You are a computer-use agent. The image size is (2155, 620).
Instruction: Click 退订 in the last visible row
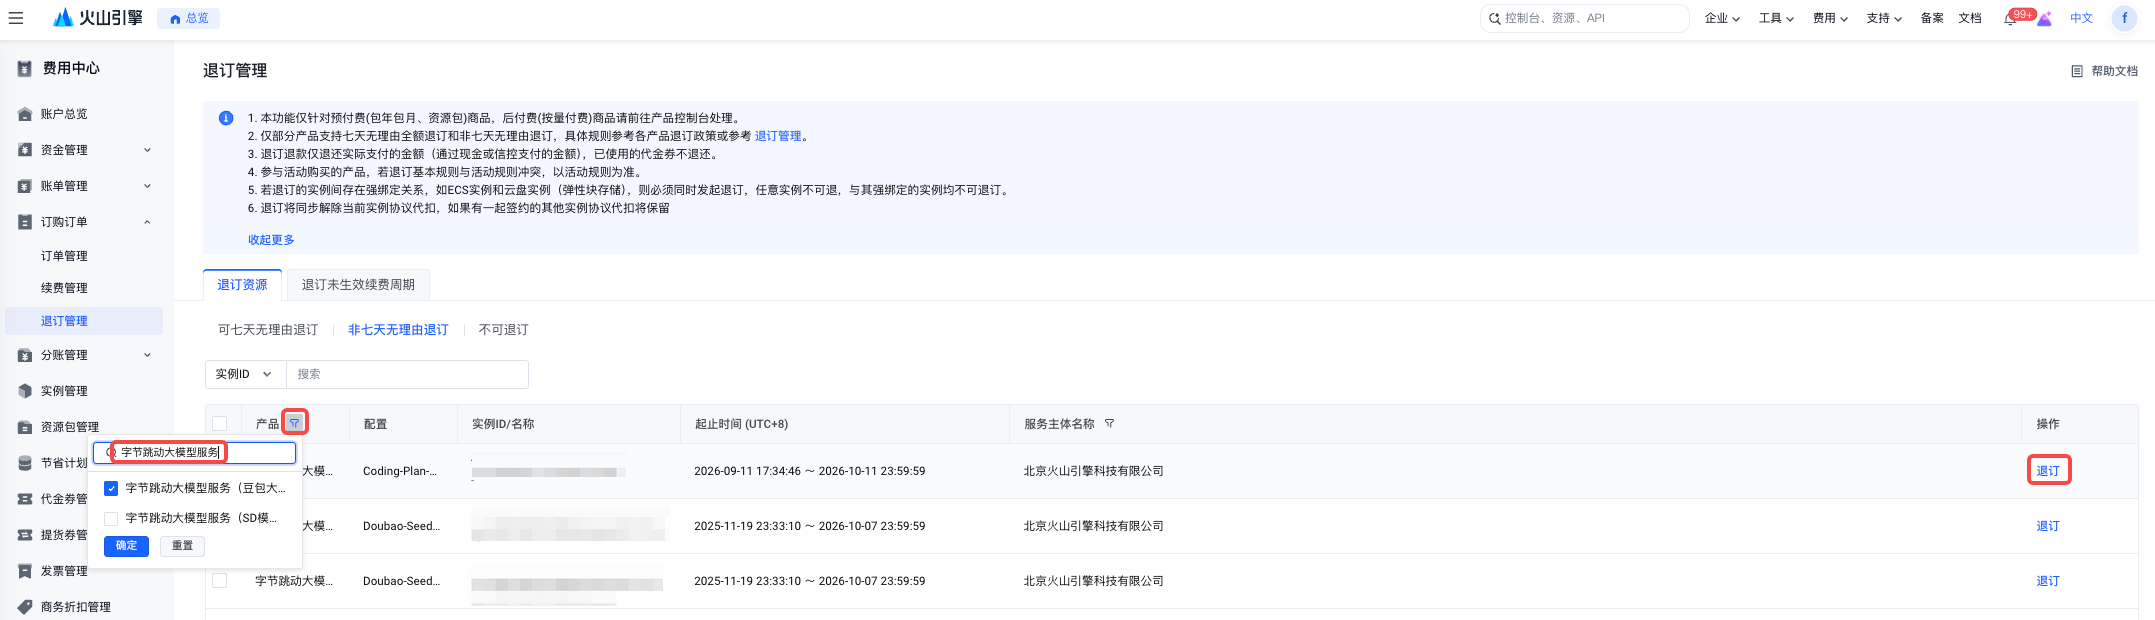[x=2048, y=581]
